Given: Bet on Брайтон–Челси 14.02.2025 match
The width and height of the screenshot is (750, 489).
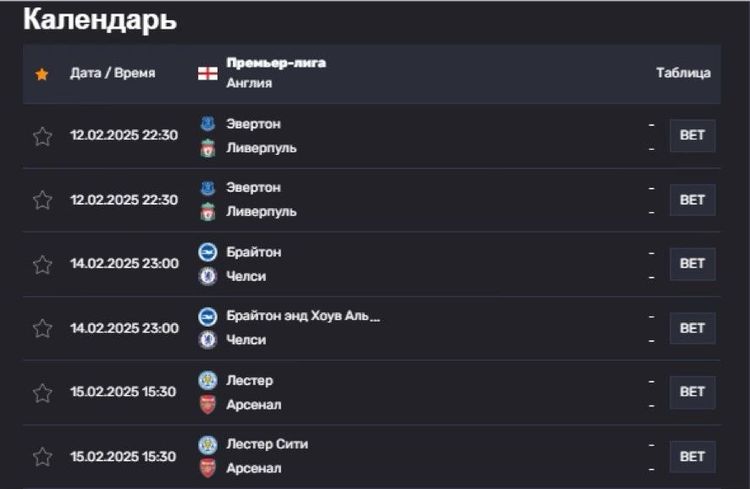Looking at the screenshot, I should tap(693, 264).
